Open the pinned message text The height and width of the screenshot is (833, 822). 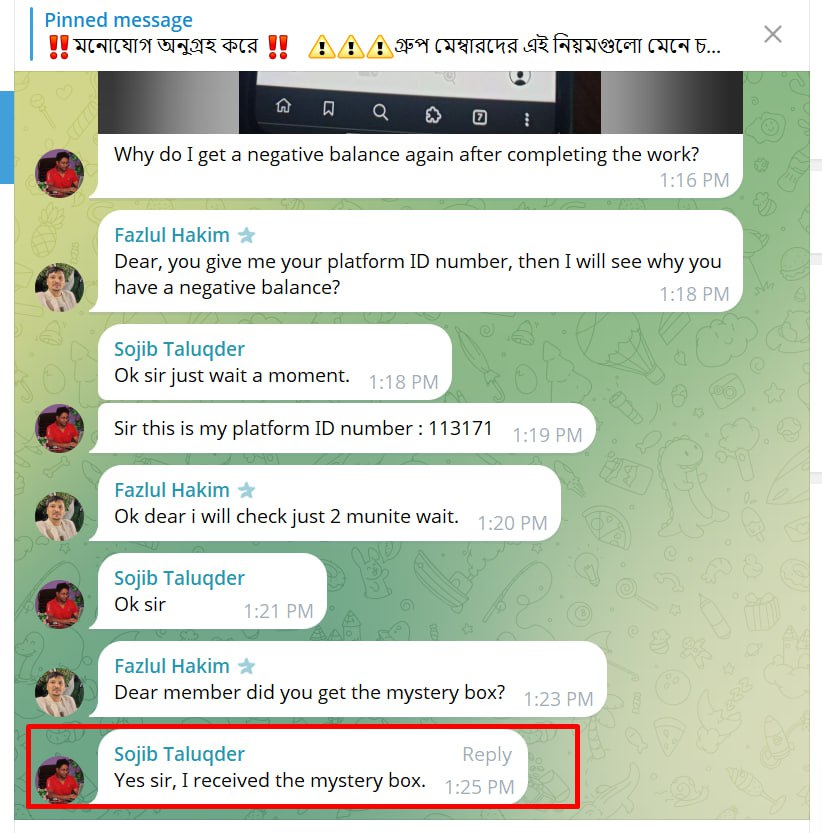(x=383, y=46)
